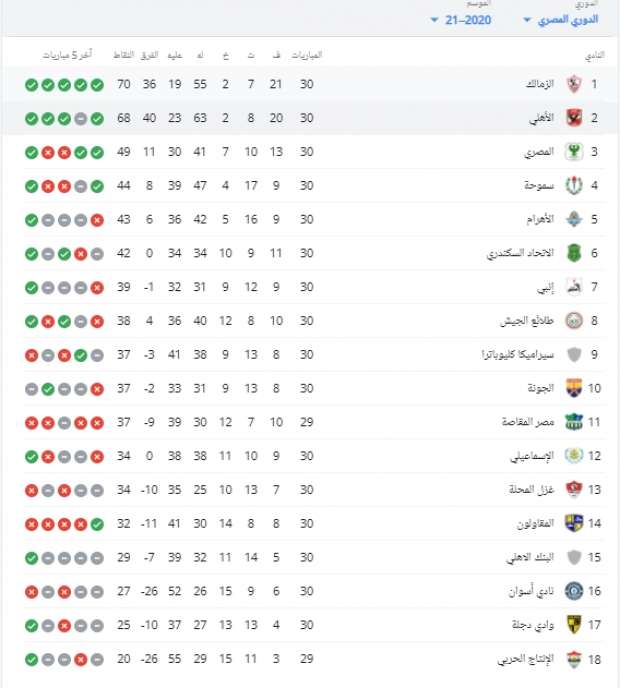Click Al Mokawloon's green win result circle
This screenshot has width=620, height=688.
[x=97, y=524]
